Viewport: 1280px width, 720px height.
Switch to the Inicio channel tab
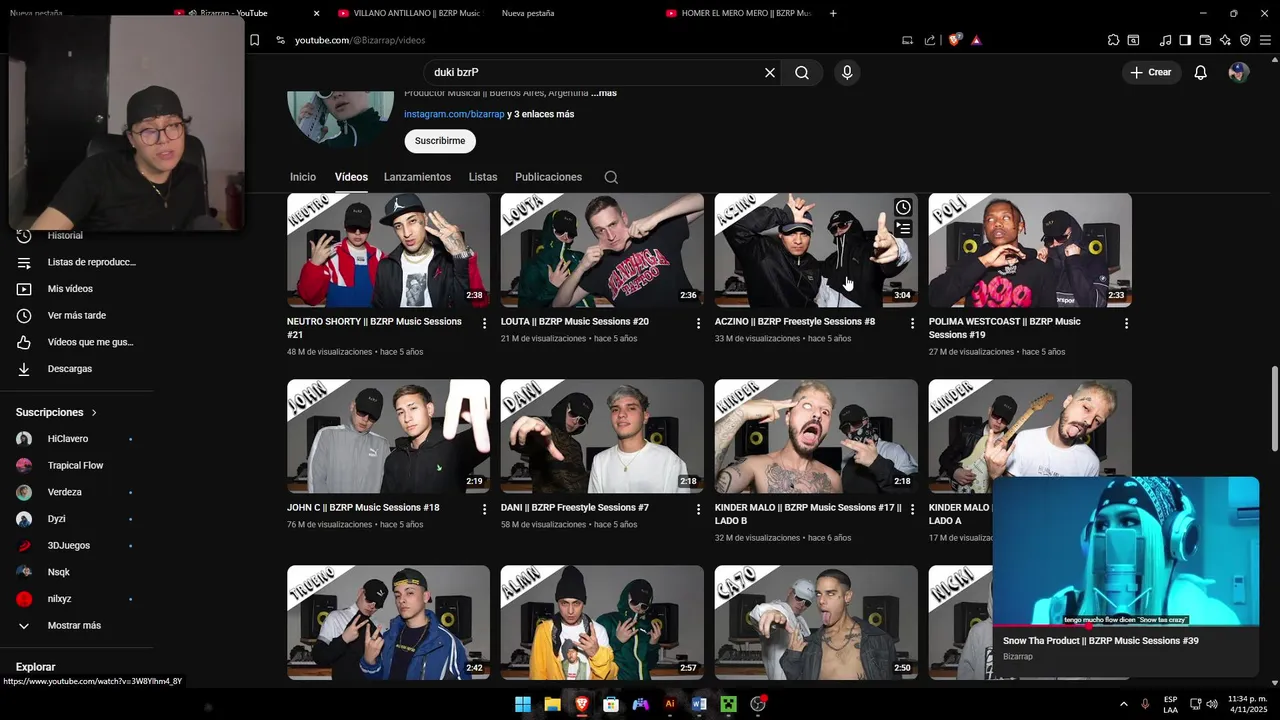[303, 177]
